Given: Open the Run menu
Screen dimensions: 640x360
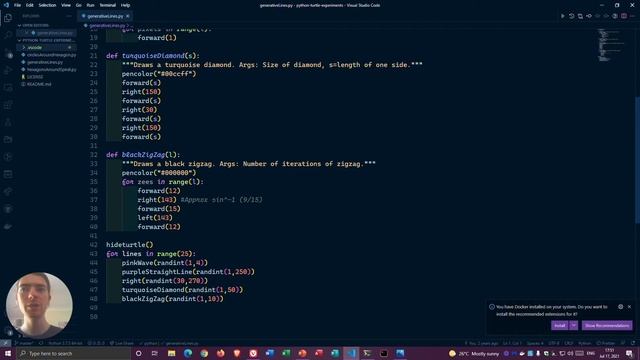Looking at the screenshot, I should point(90,5).
